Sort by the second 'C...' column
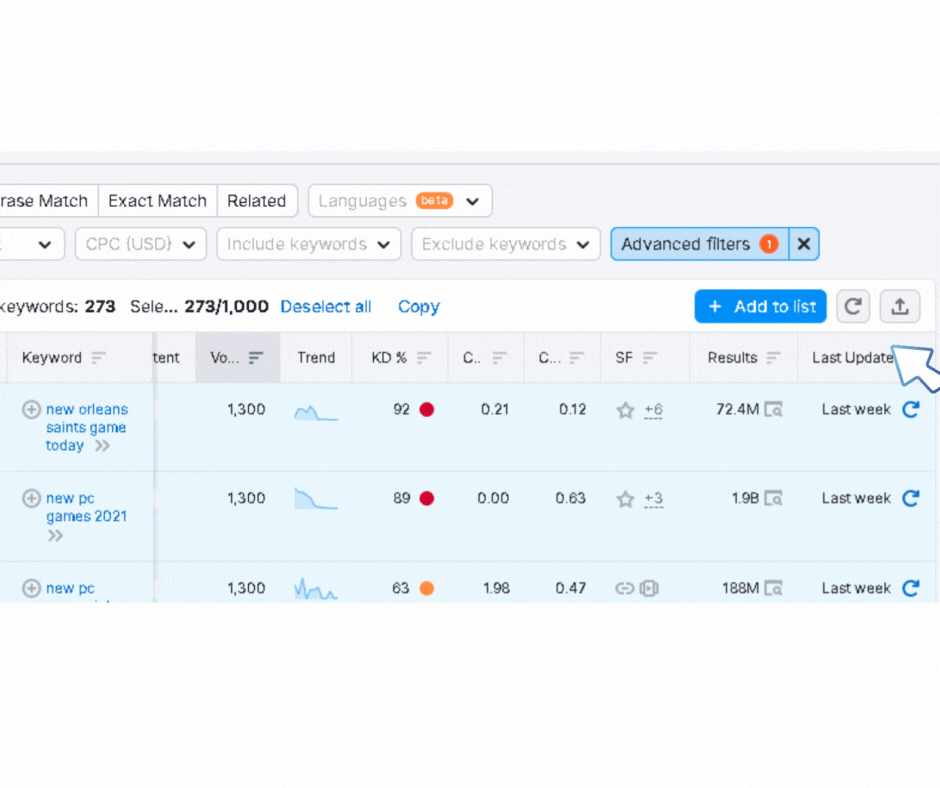The height and width of the screenshot is (788, 940). (x=576, y=358)
